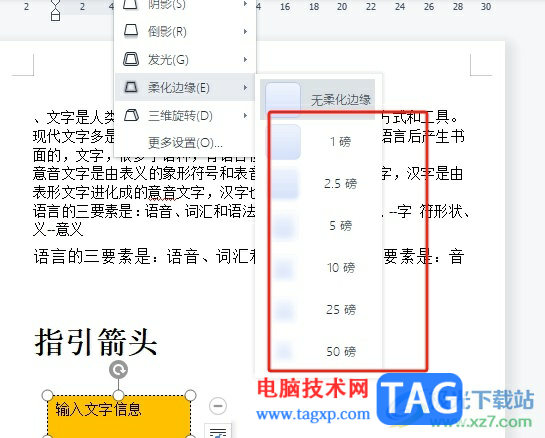The width and height of the screenshot is (545, 438).
Task: Click ruler mark 20
Action: click(x=342, y=7)
